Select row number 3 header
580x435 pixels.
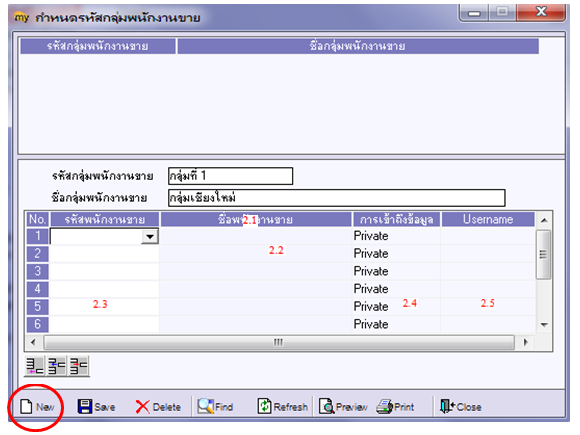[37, 271]
